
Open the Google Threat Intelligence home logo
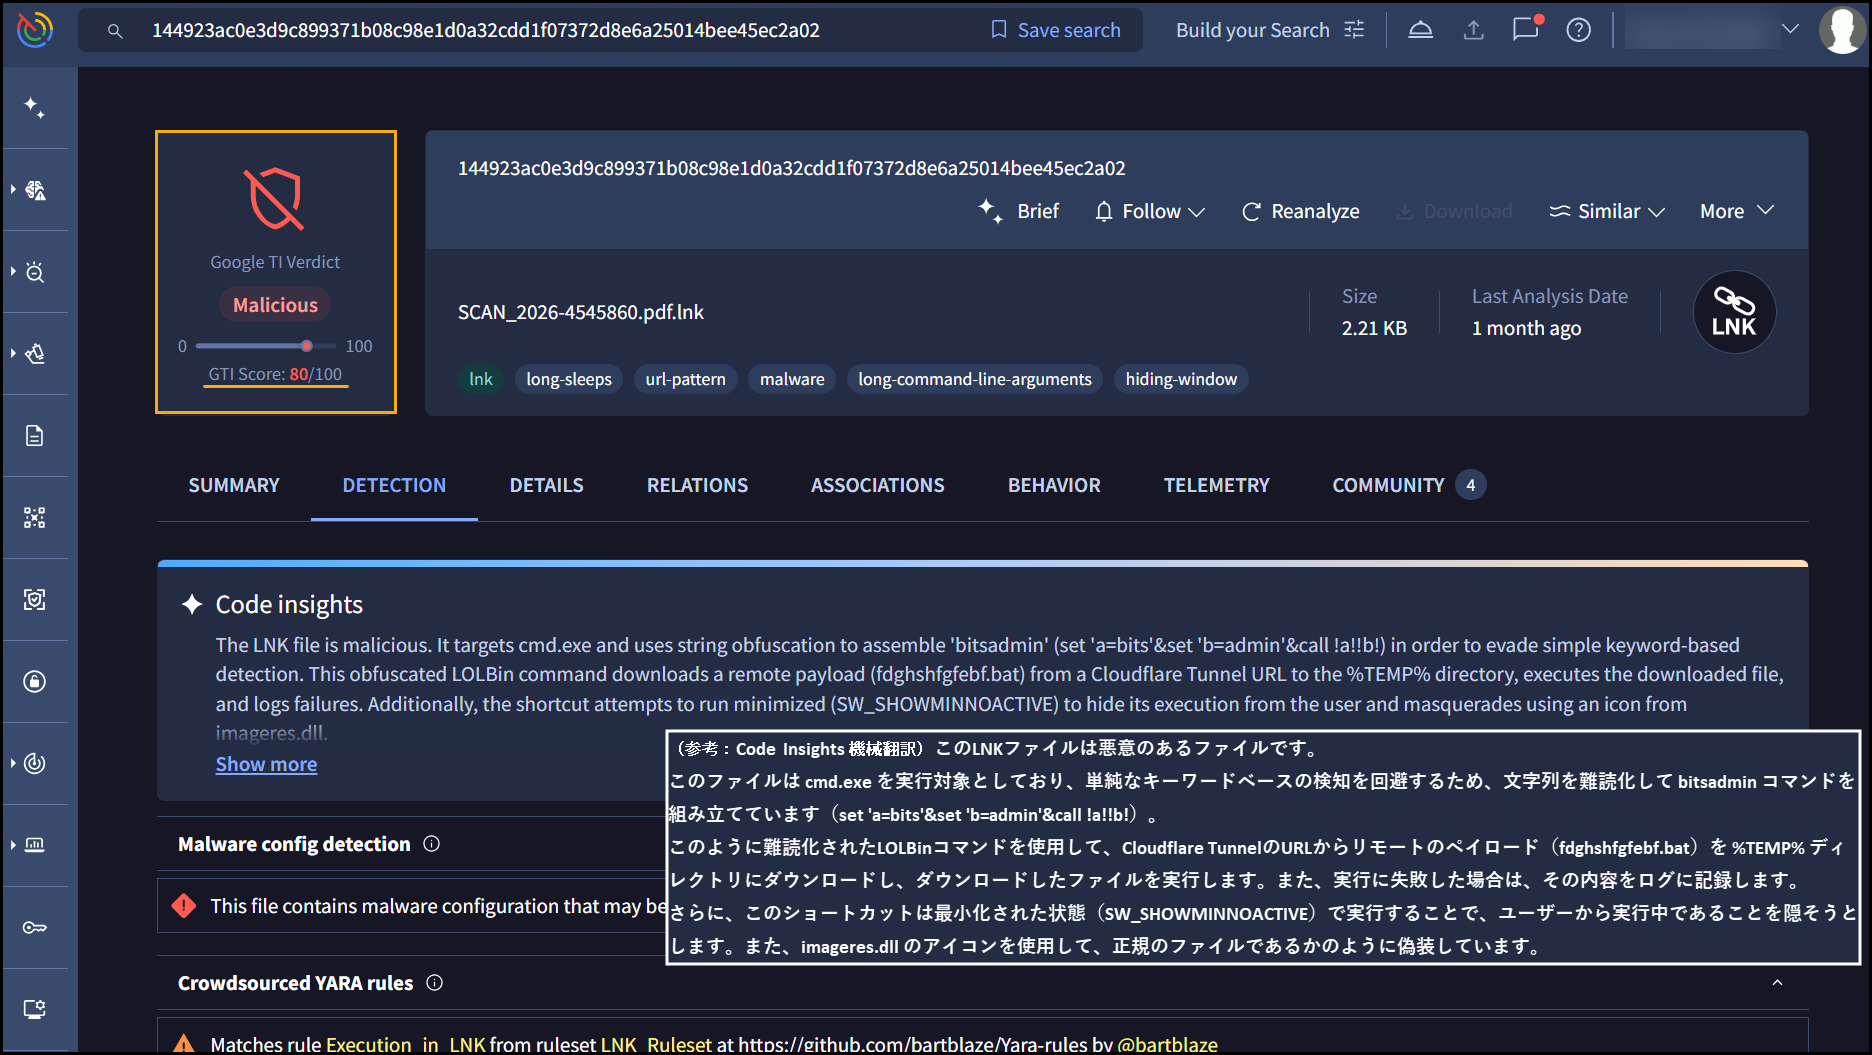pos(35,30)
